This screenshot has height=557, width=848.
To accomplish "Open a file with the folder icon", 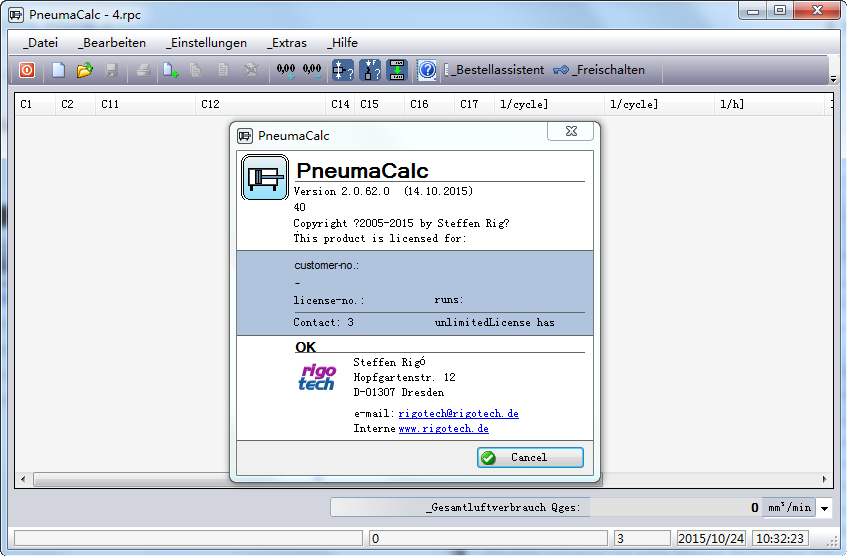I will (x=85, y=70).
